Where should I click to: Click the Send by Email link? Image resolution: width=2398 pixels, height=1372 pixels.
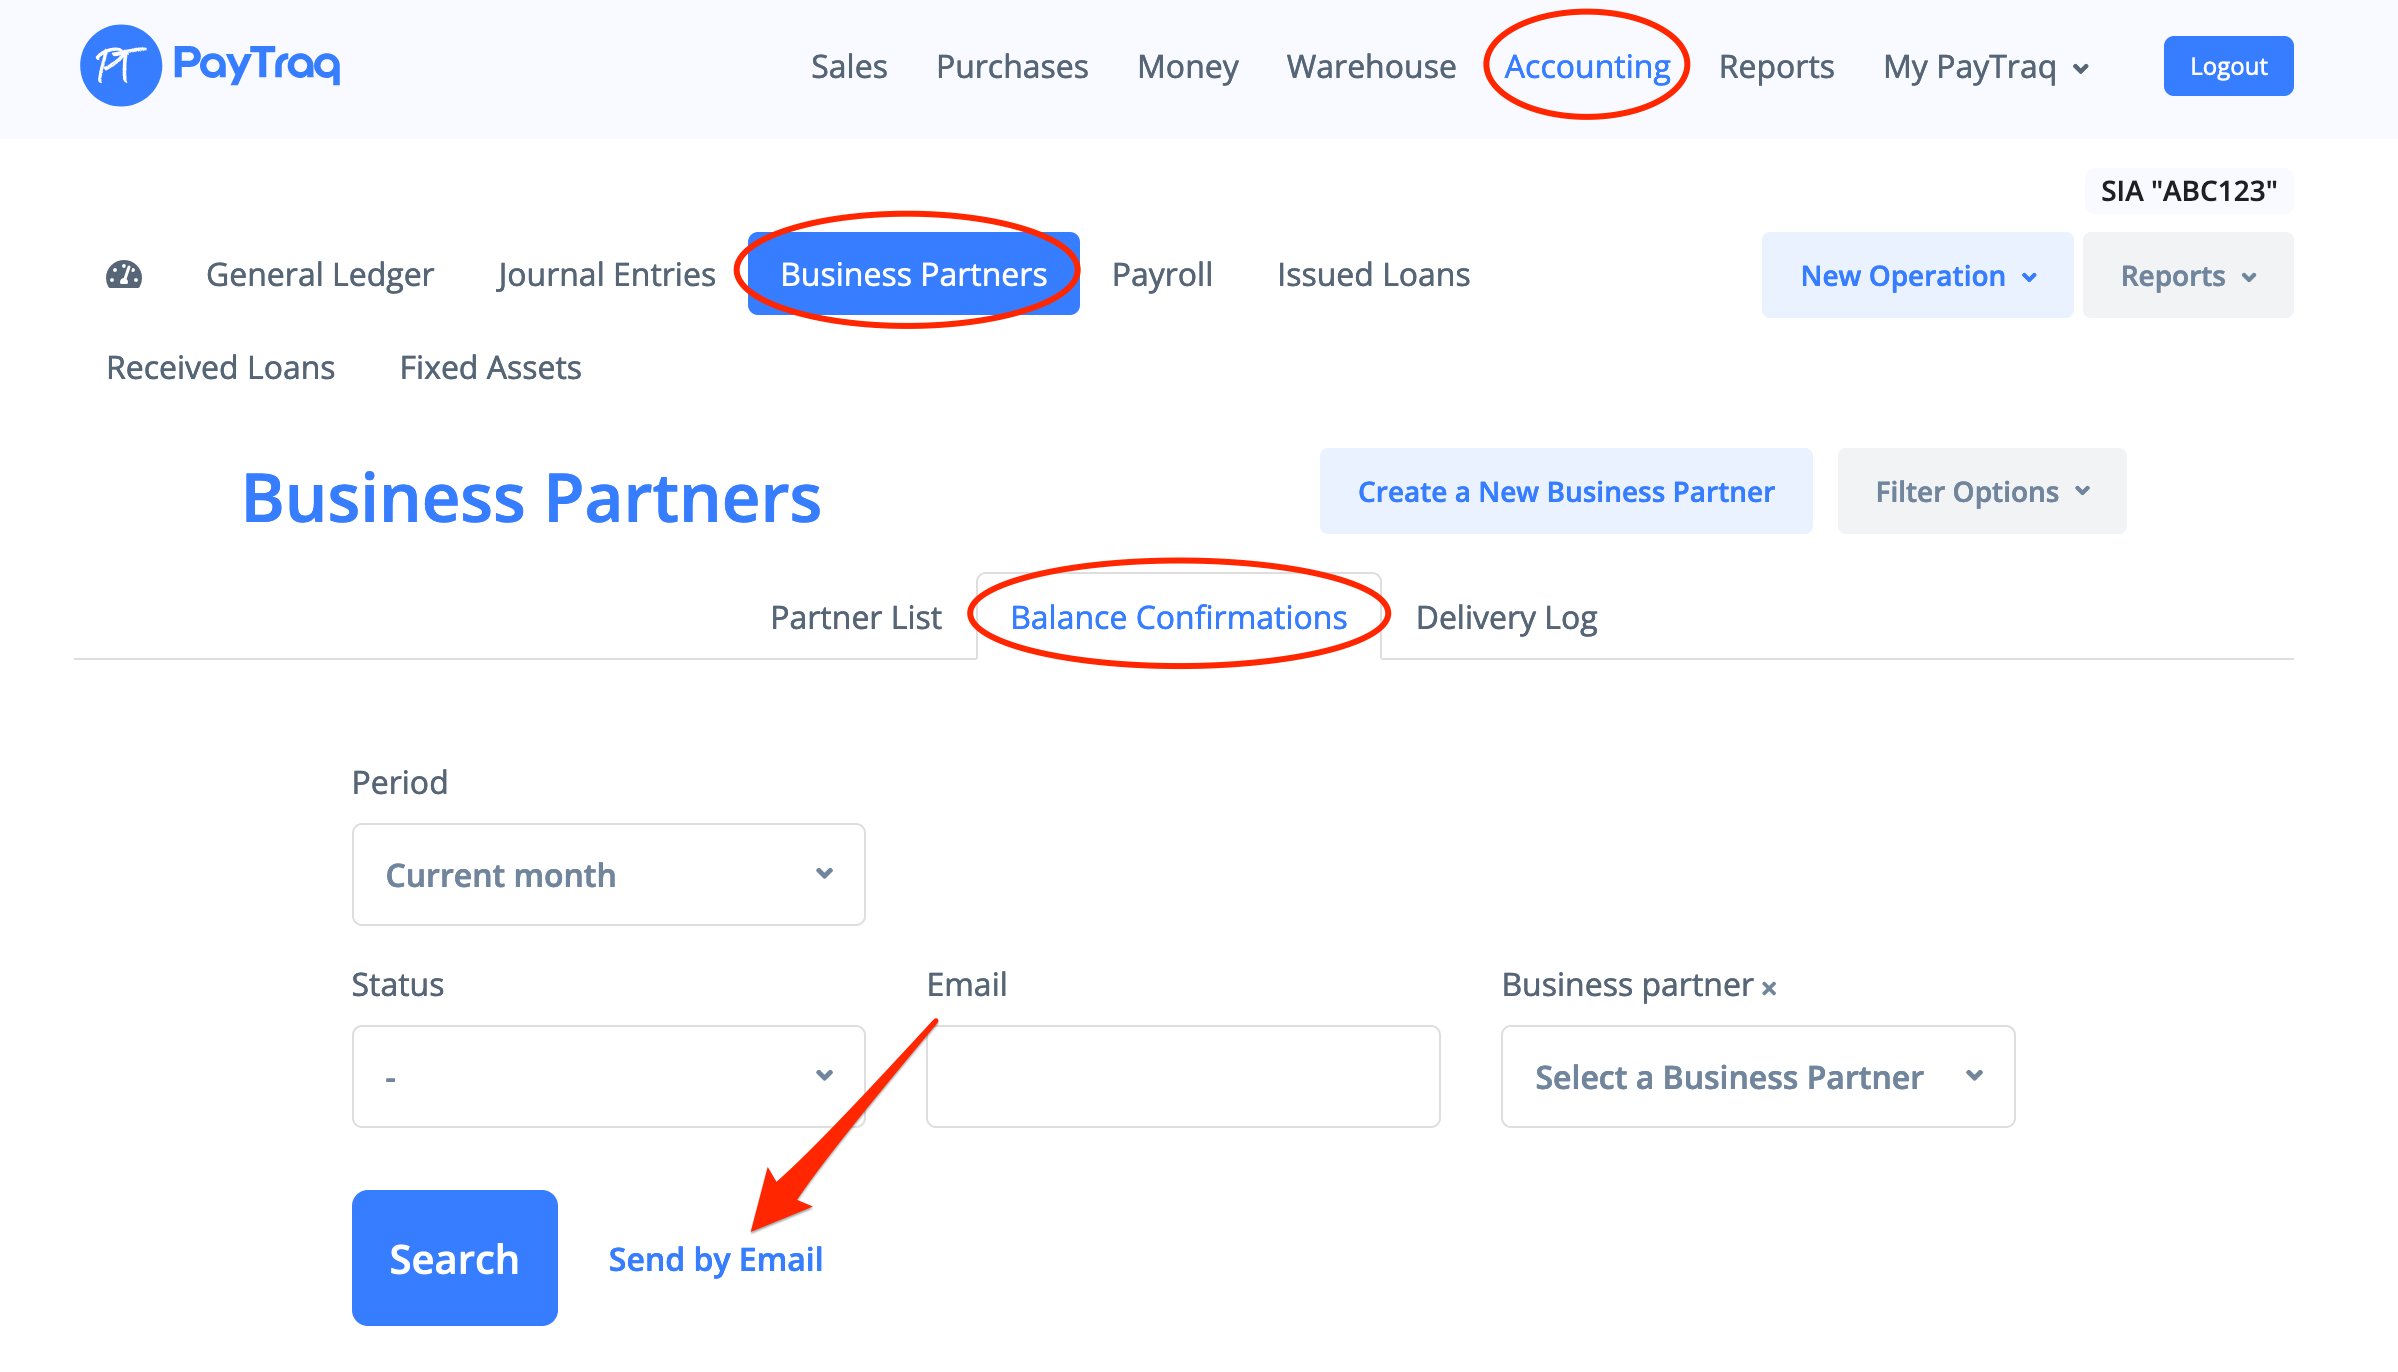click(715, 1260)
